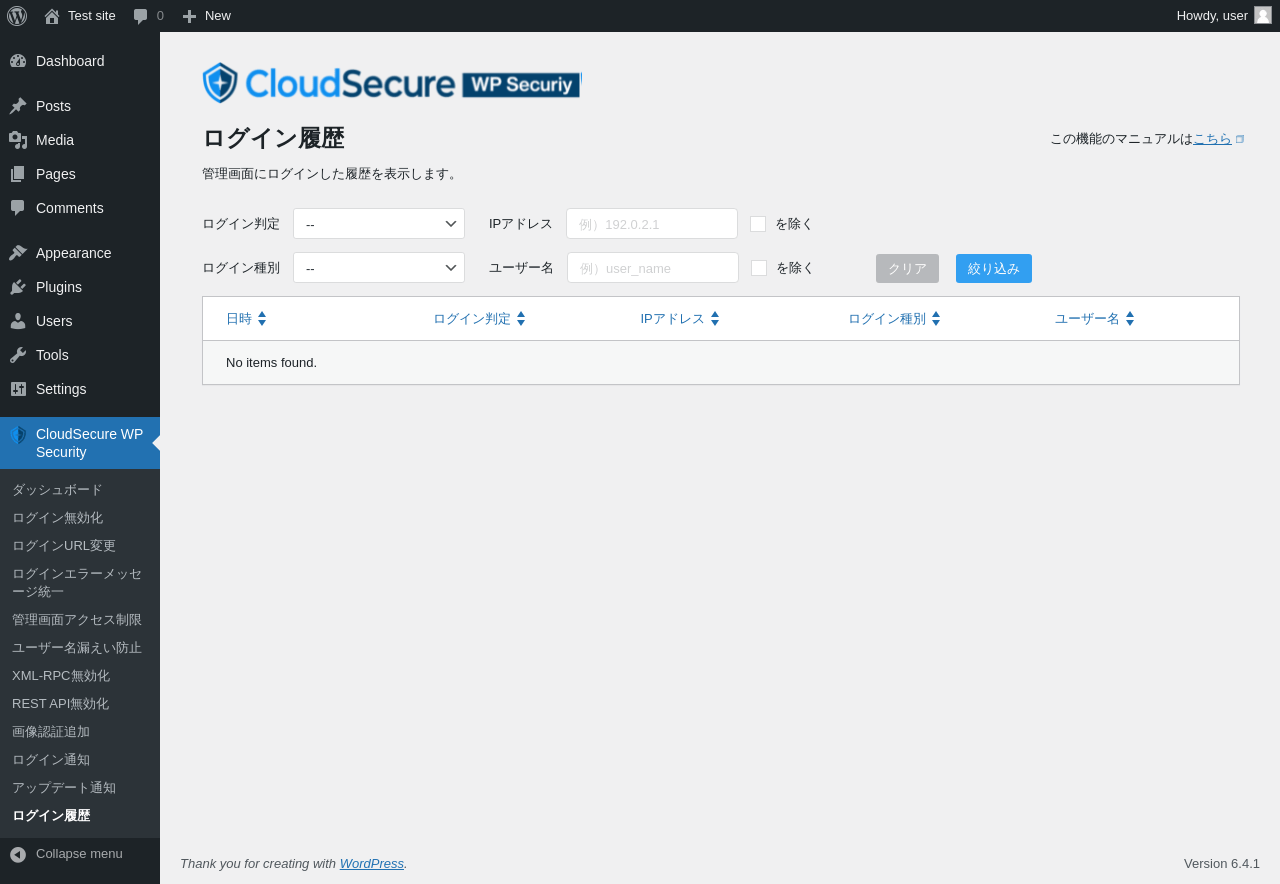Click the WordPress logo icon
The height and width of the screenshot is (884, 1280).
coord(17,16)
